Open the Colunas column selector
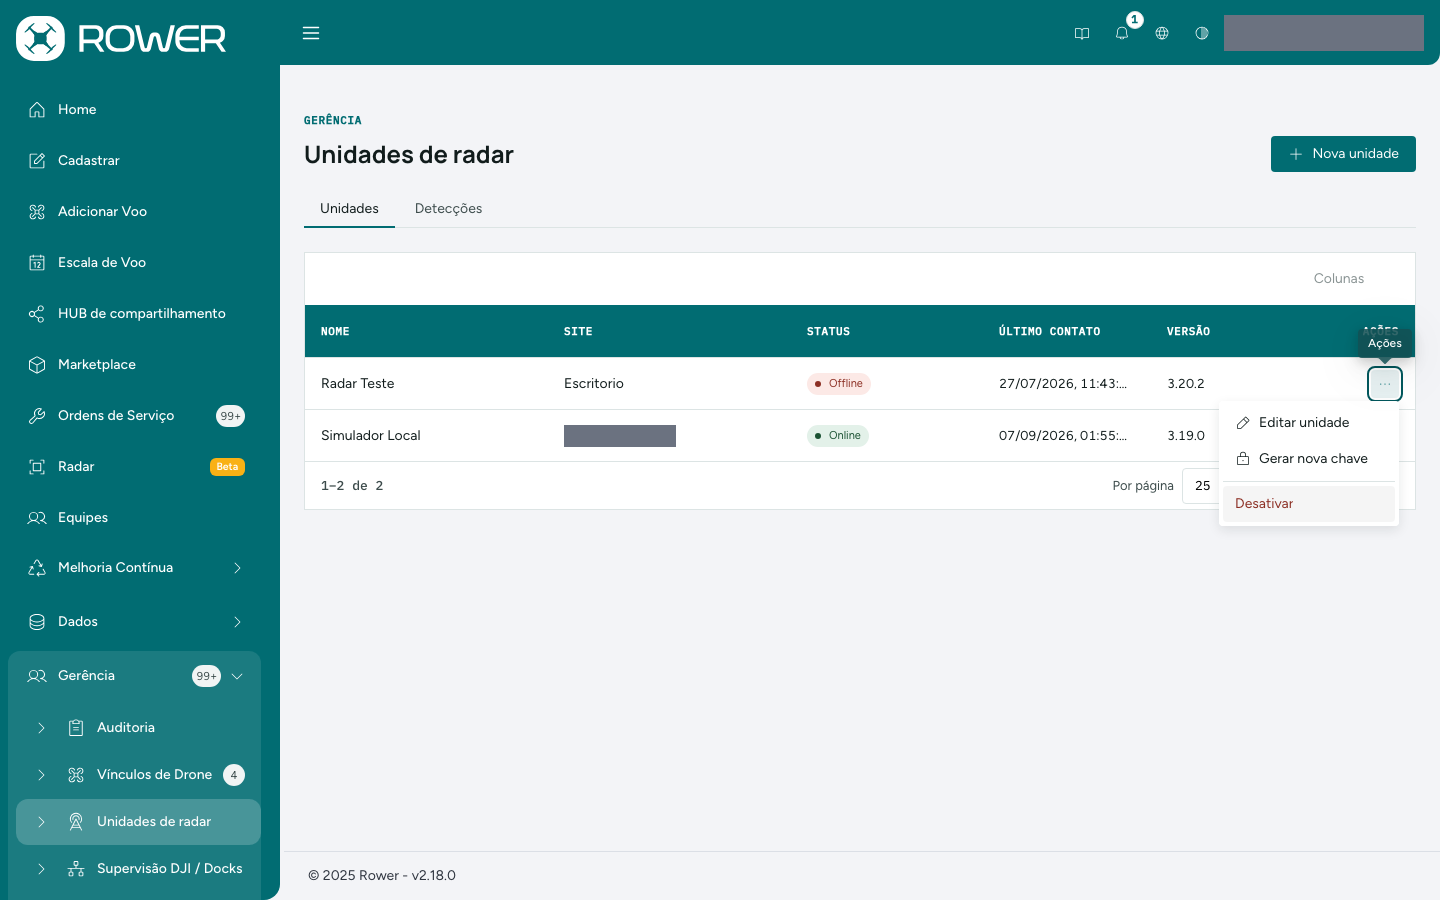The image size is (1440, 900). coord(1338,279)
